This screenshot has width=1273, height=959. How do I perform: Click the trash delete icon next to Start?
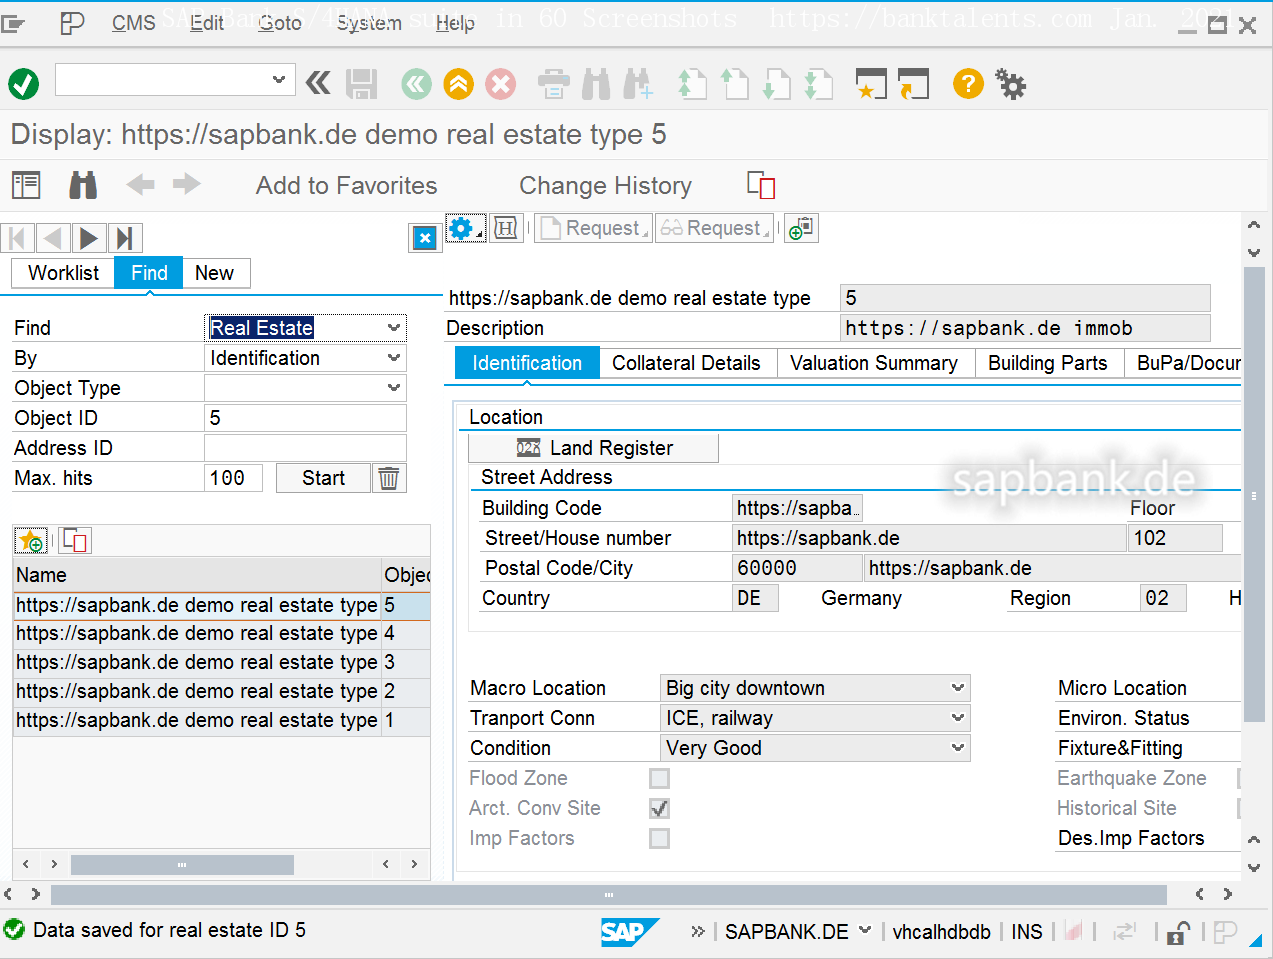point(389,478)
